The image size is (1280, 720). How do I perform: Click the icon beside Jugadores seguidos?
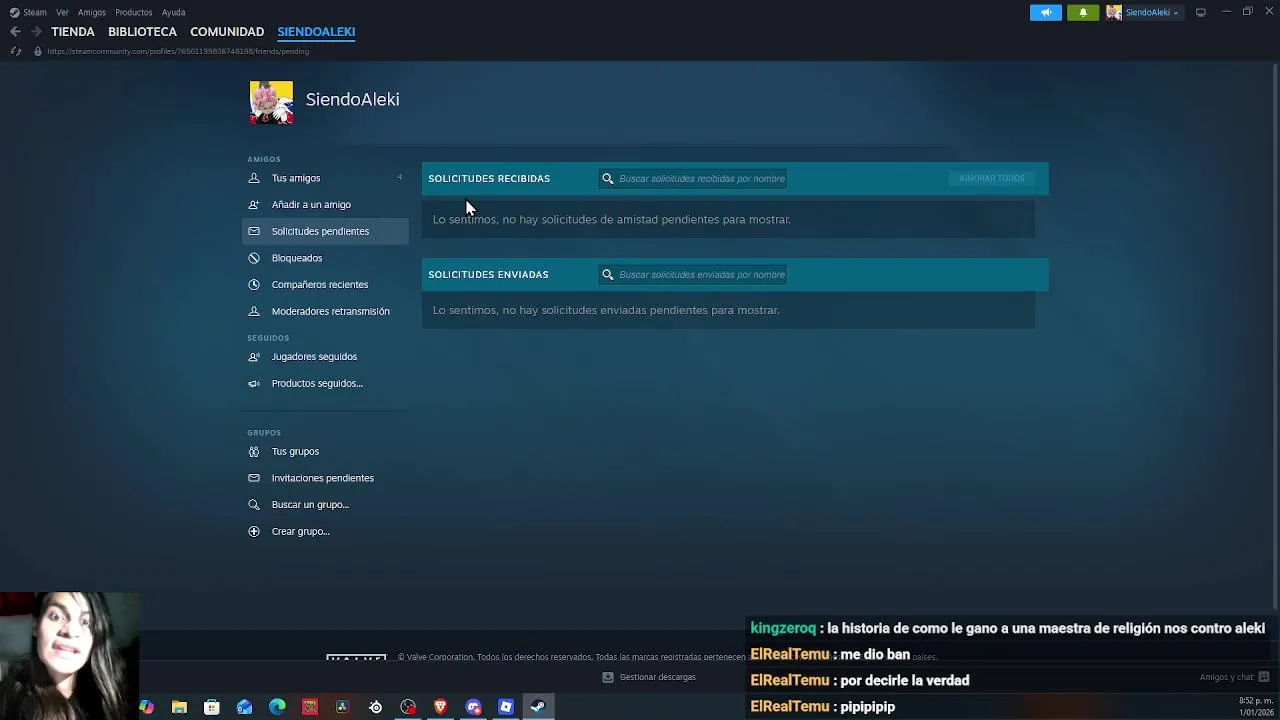(x=254, y=356)
